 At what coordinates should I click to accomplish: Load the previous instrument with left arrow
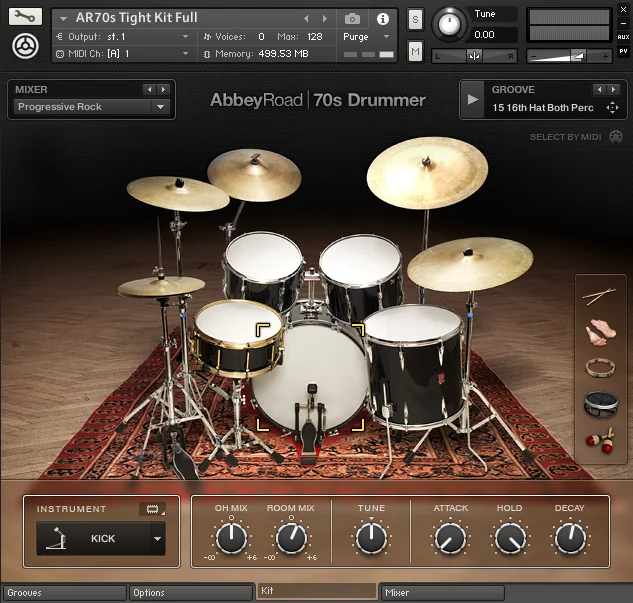306,19
